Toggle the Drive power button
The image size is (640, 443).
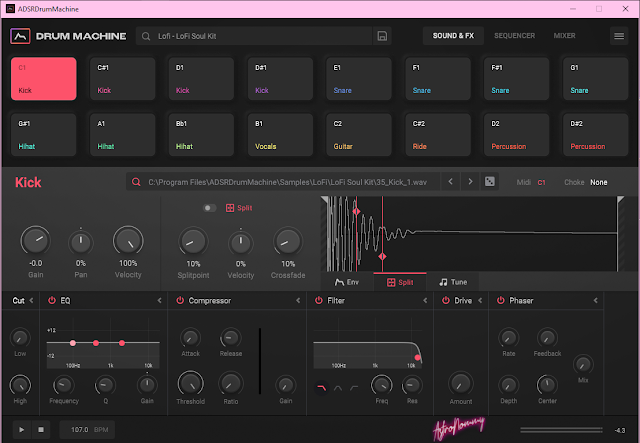tap(446, 301)
